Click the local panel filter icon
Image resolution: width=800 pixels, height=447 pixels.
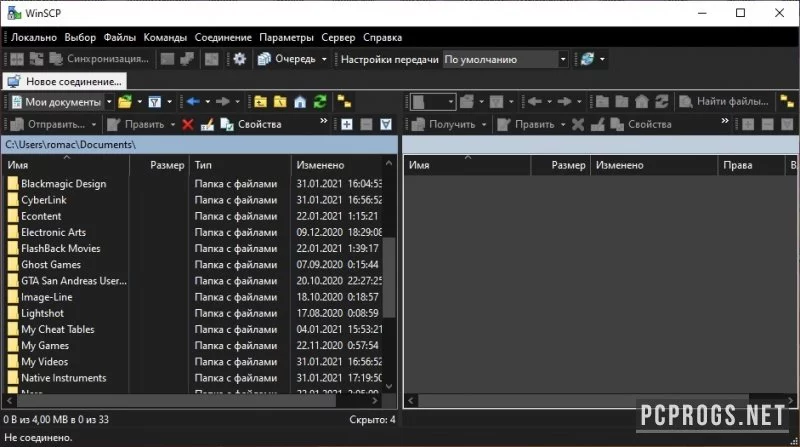[x=155, y=102]
